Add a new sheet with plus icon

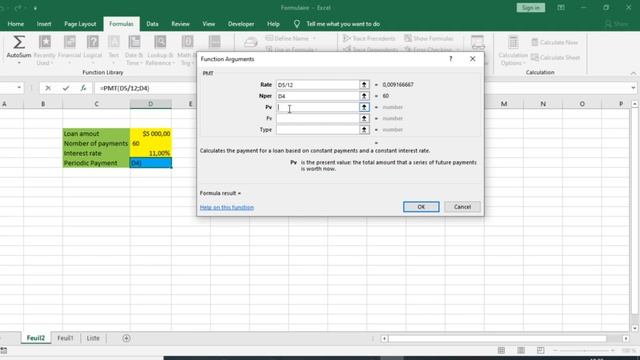pyautogui.click(x=126, y=338)
